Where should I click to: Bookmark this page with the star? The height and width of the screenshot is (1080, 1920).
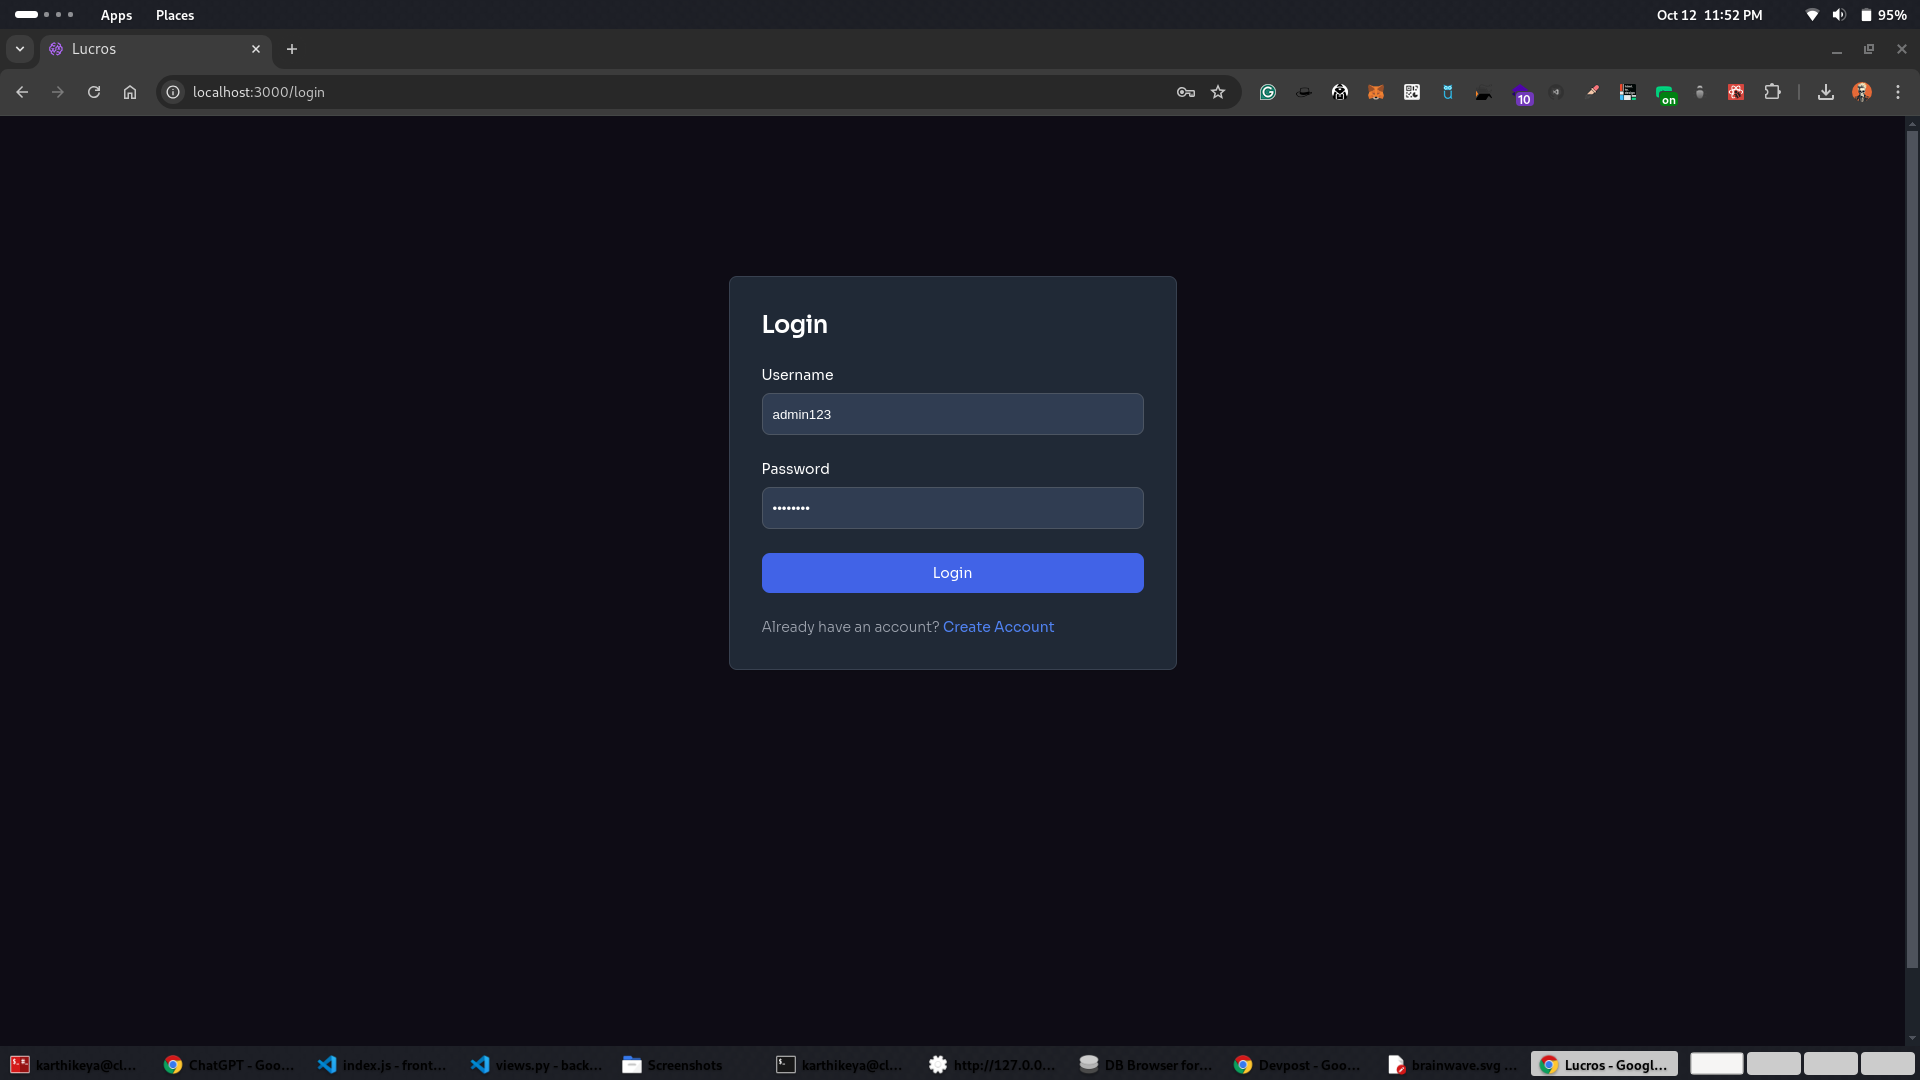tap(1218, 92)
